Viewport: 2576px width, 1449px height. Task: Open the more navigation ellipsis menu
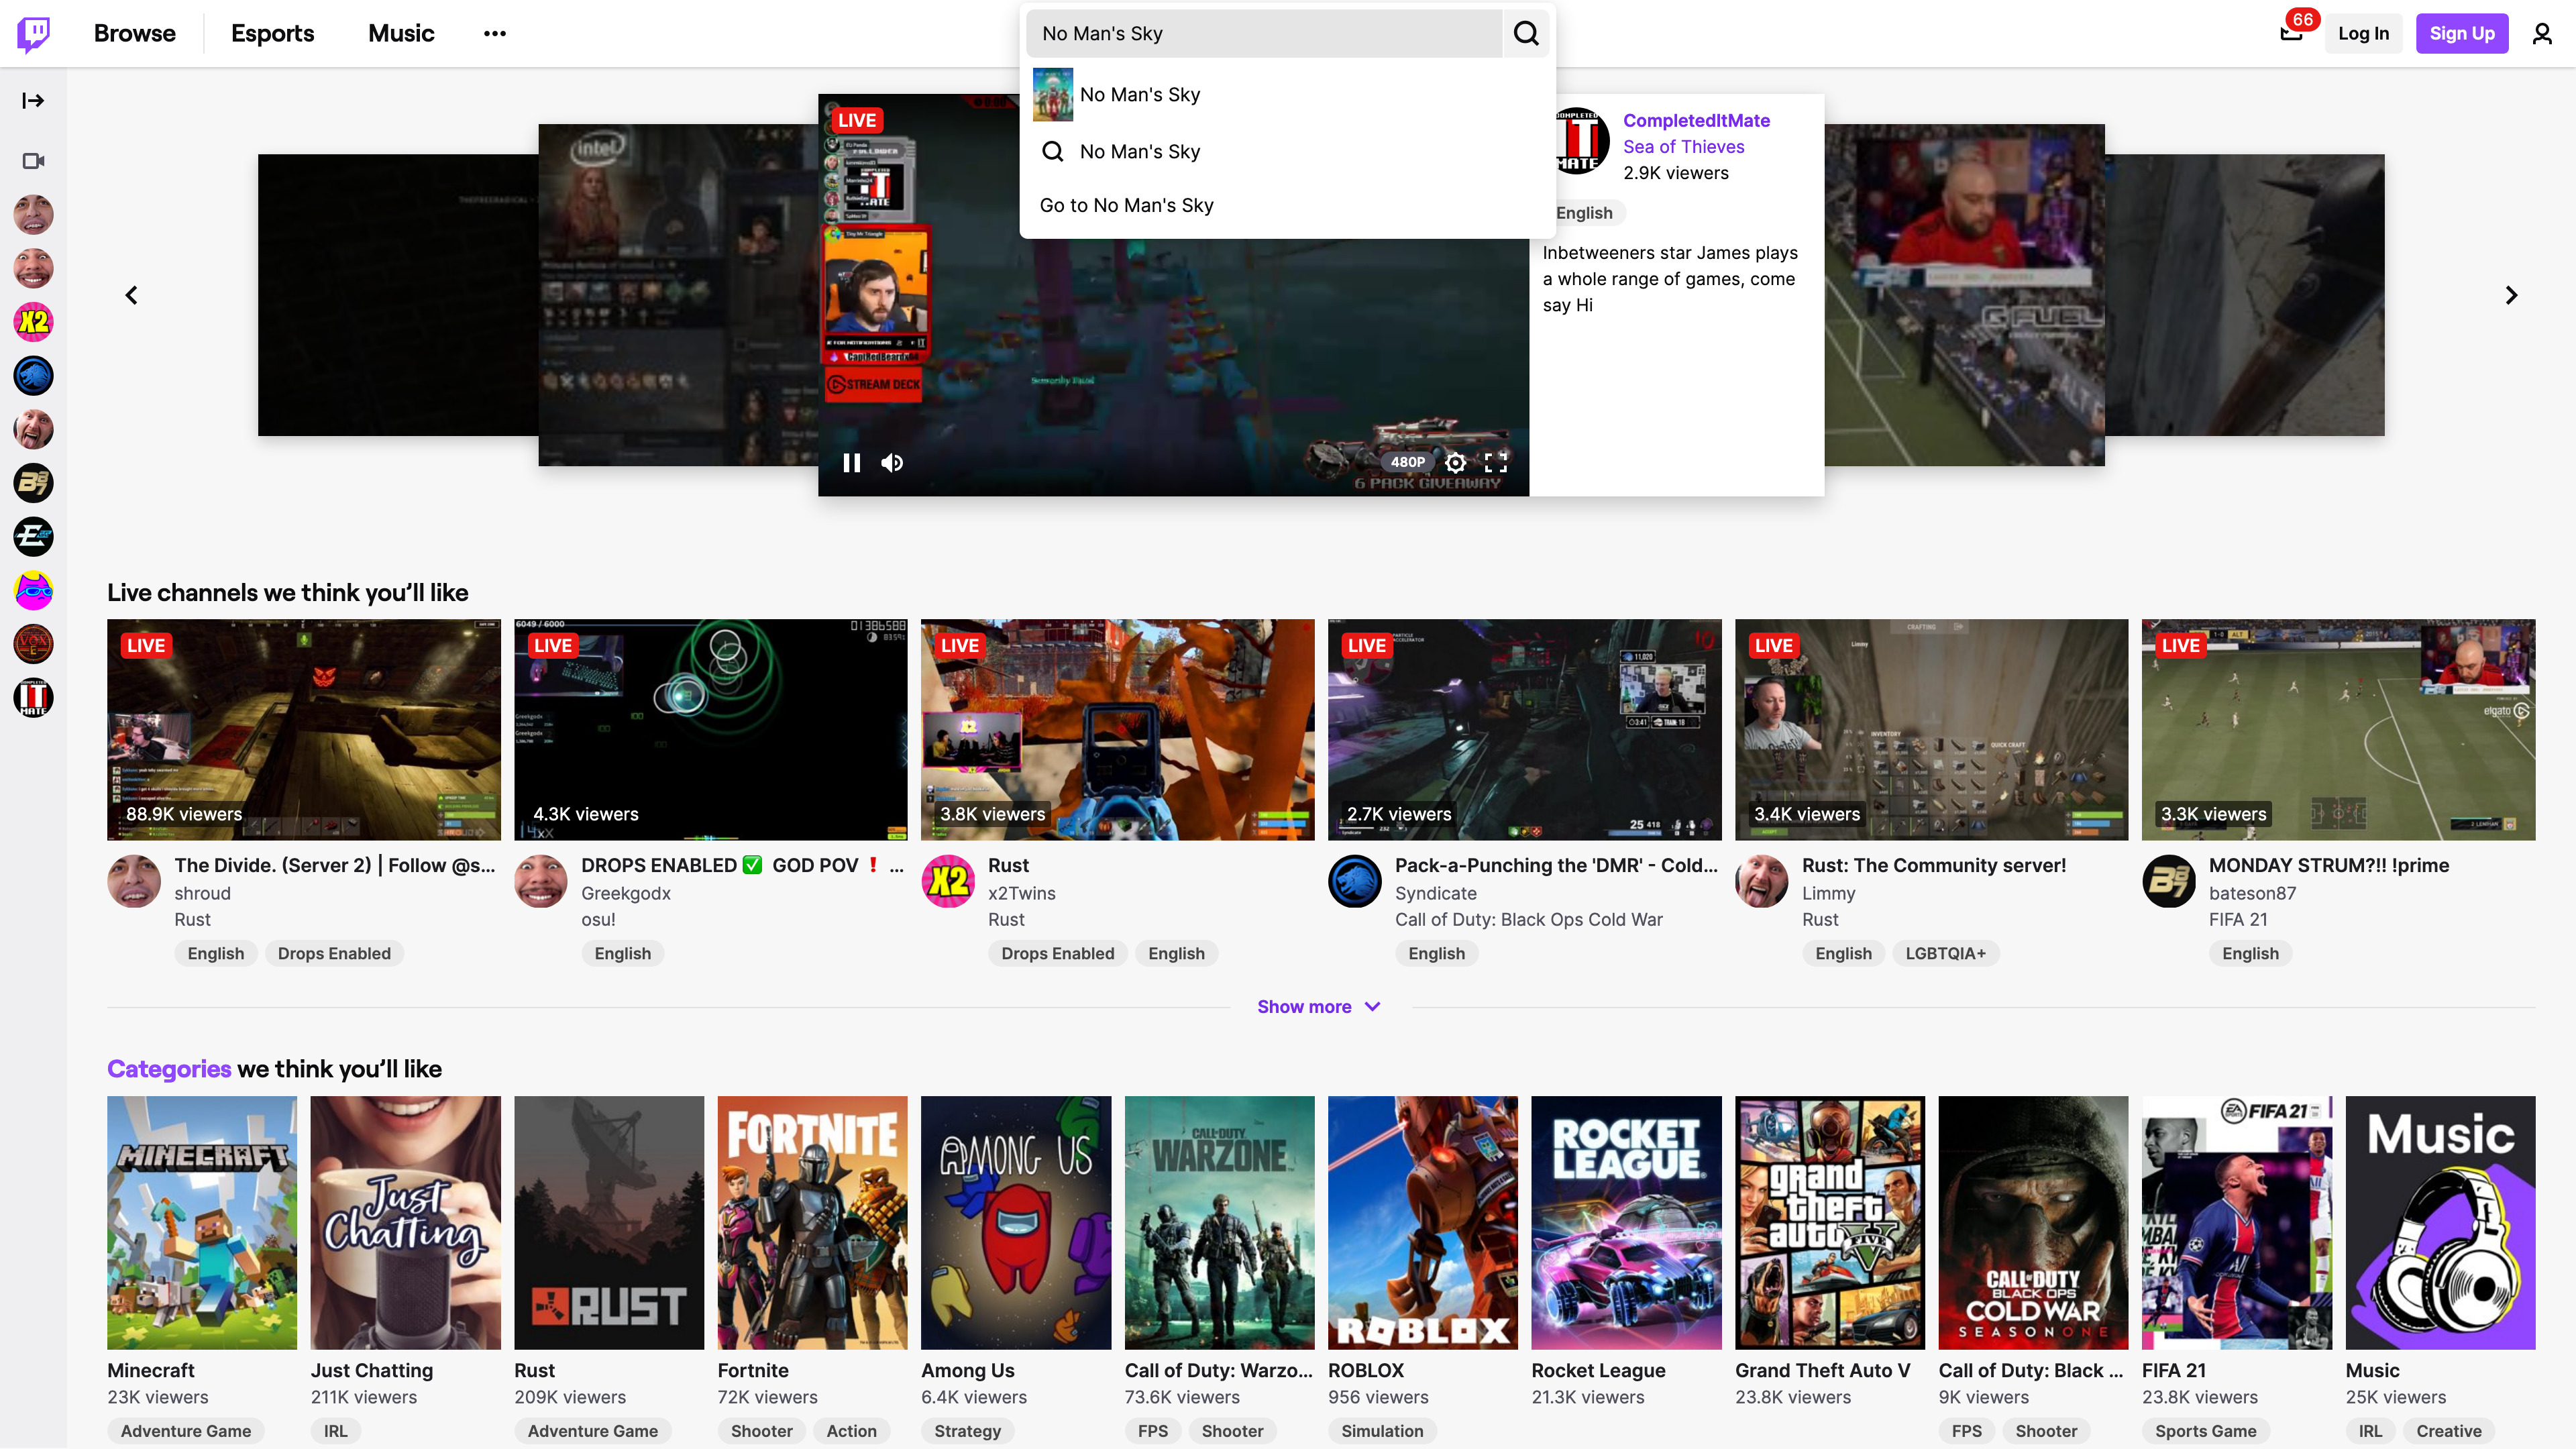[495, 33]
